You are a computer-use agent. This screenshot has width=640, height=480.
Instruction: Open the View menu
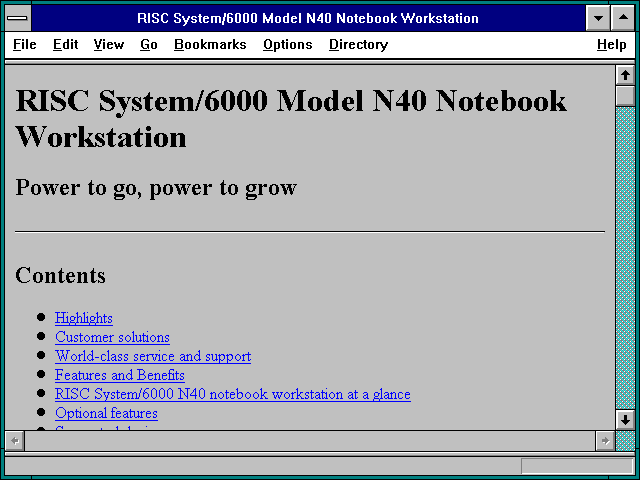click(109, 44)
